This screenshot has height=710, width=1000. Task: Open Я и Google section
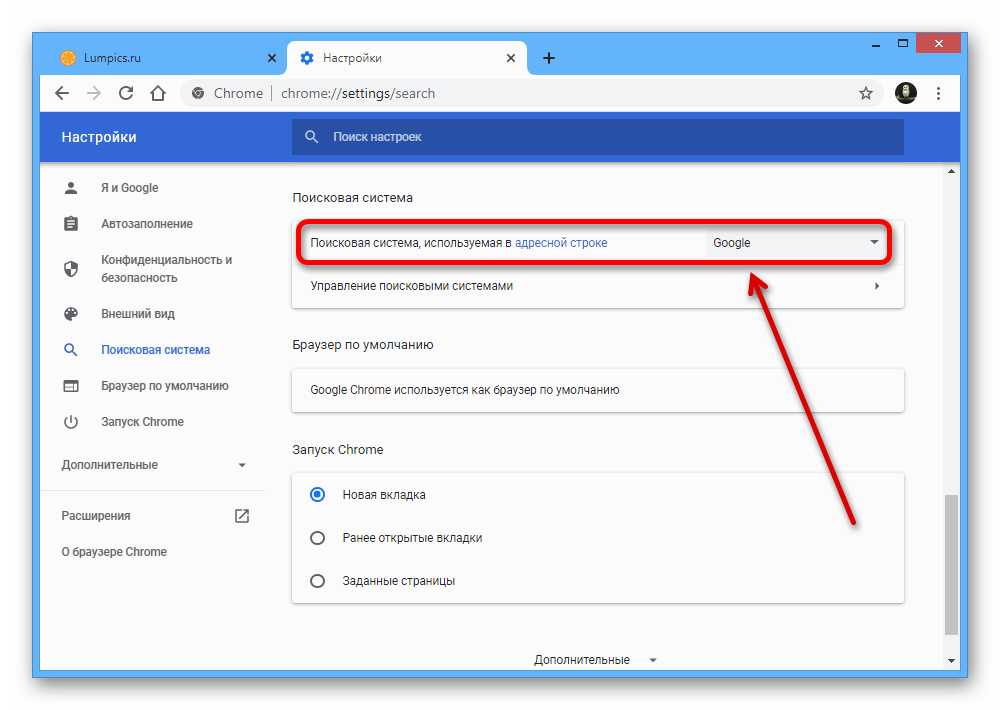pyautogui.click(x=129, y=188)
